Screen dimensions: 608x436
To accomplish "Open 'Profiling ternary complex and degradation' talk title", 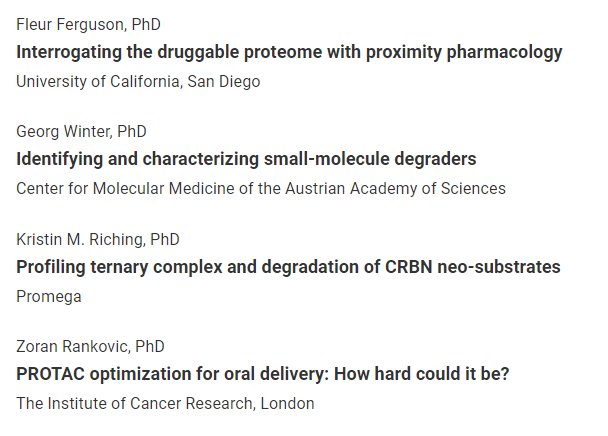I will (x=288, y=267).
